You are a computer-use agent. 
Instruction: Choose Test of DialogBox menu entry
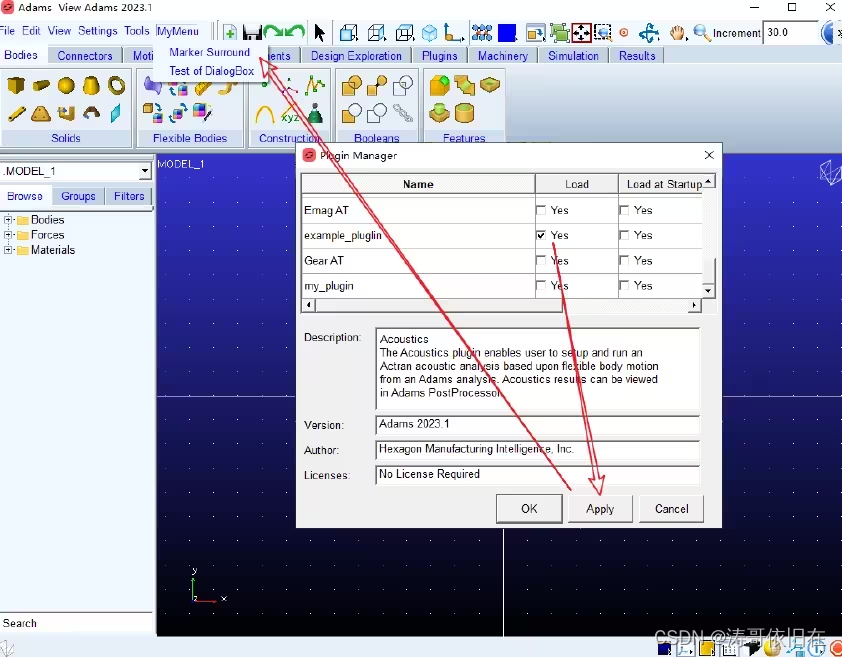(212, 71)
